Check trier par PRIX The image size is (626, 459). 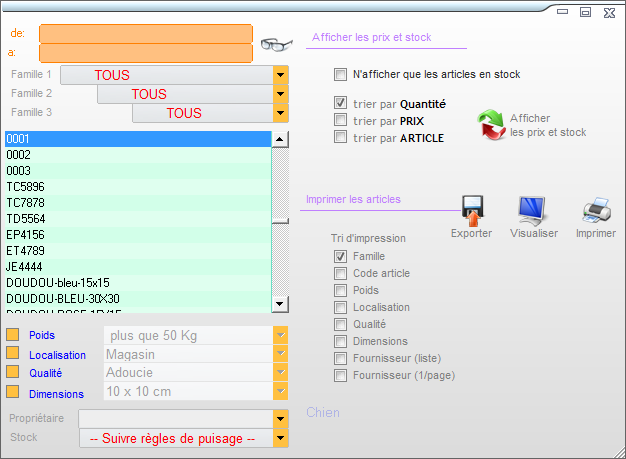point(341,120)
